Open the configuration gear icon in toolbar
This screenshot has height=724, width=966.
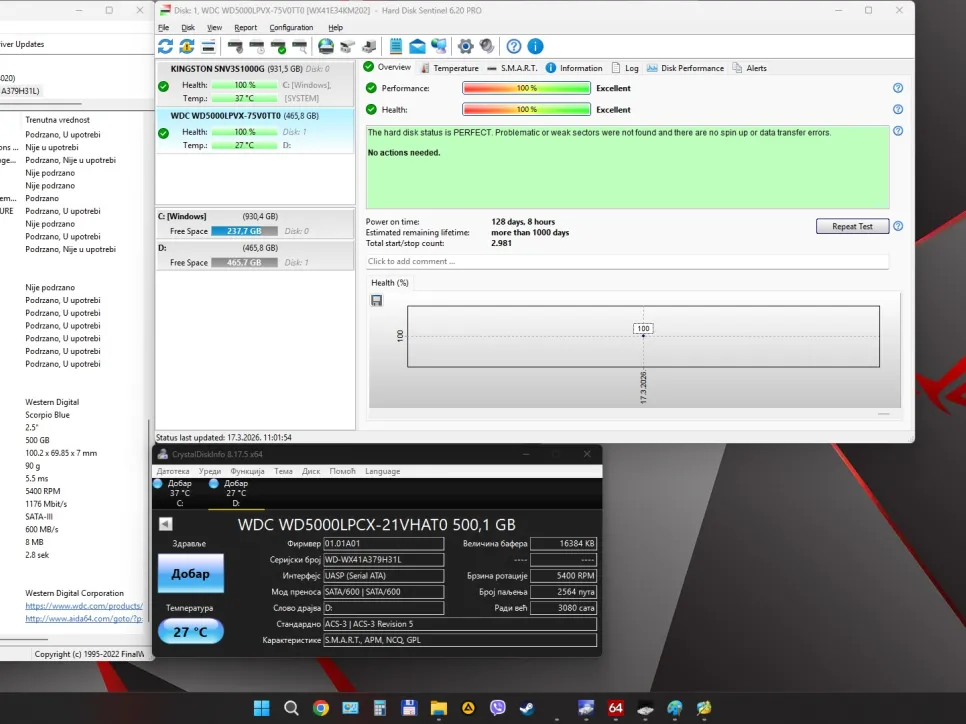pos(465,46)
